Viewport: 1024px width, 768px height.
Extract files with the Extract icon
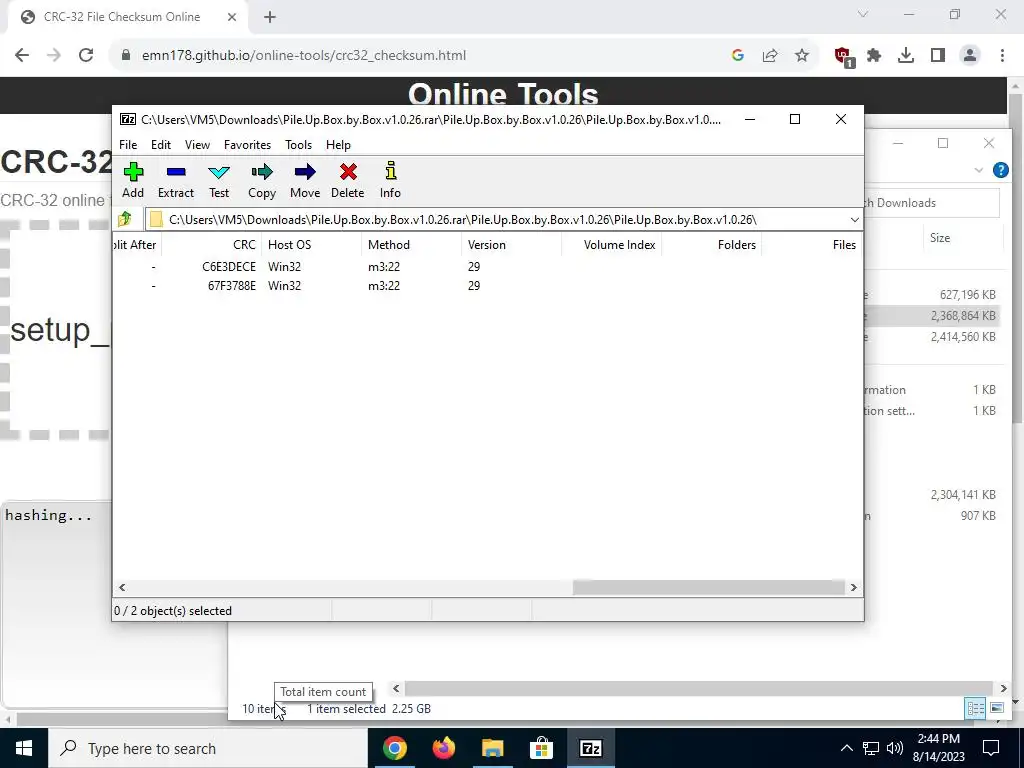click(x=176, y=180)
